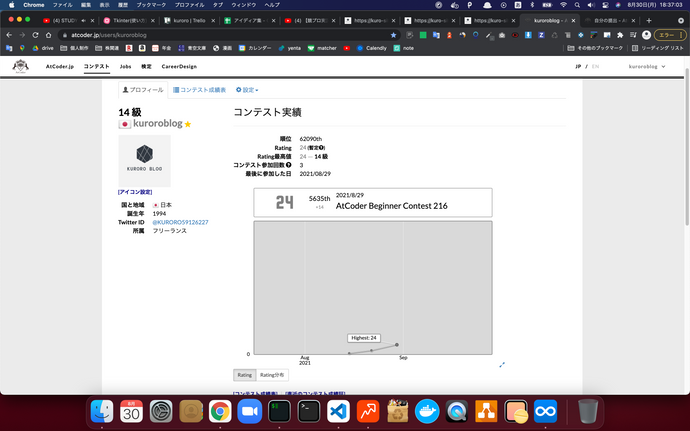Image resolution: width=690 pixels, height=431 pixels.
Task: Open the 株関連 bookmark folder
Action: tap(107, 48)
